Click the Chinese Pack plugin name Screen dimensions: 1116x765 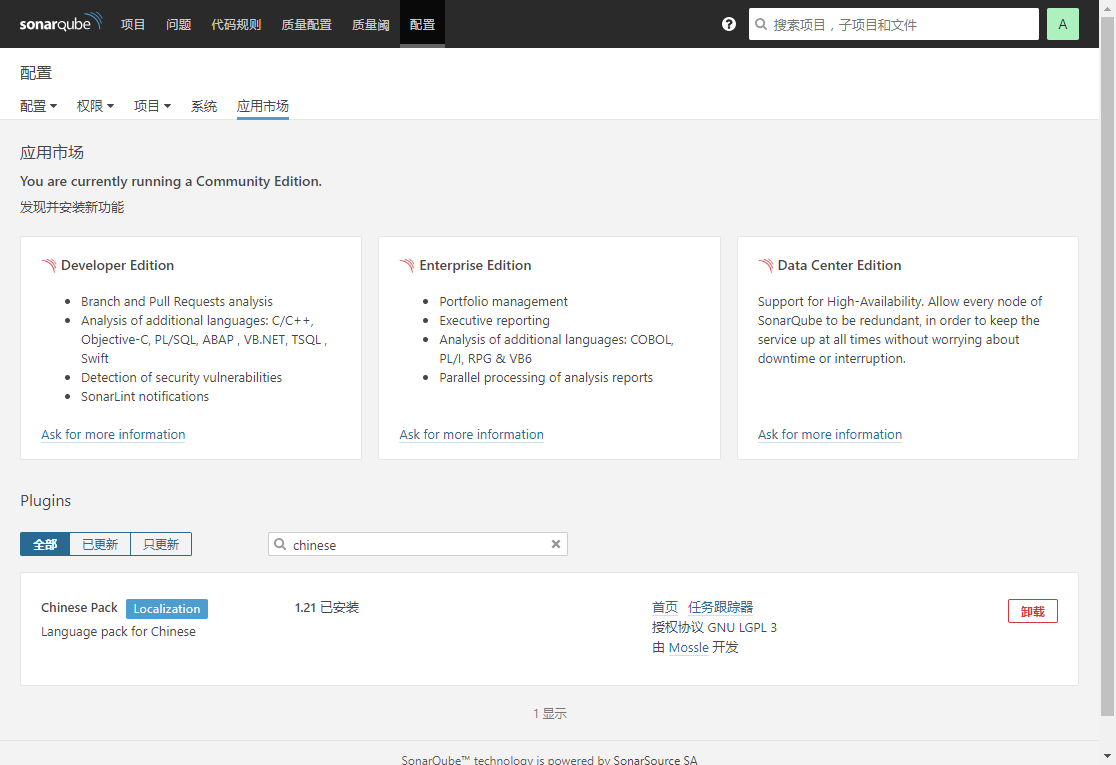pos(79,608)
